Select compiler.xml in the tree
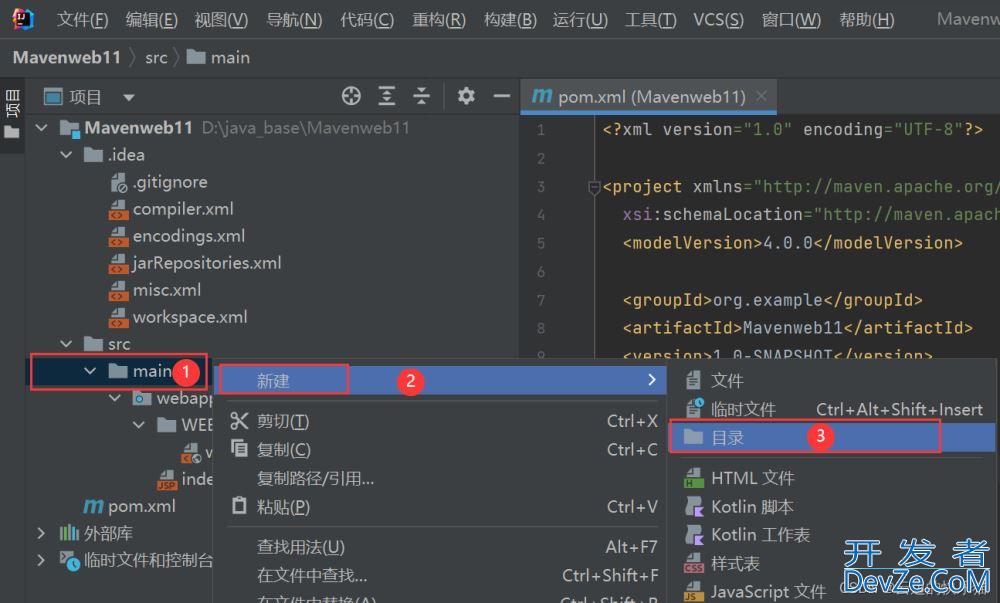Image resolution: width=1000 pixels, height=603 pixels. tap(172, 209)
